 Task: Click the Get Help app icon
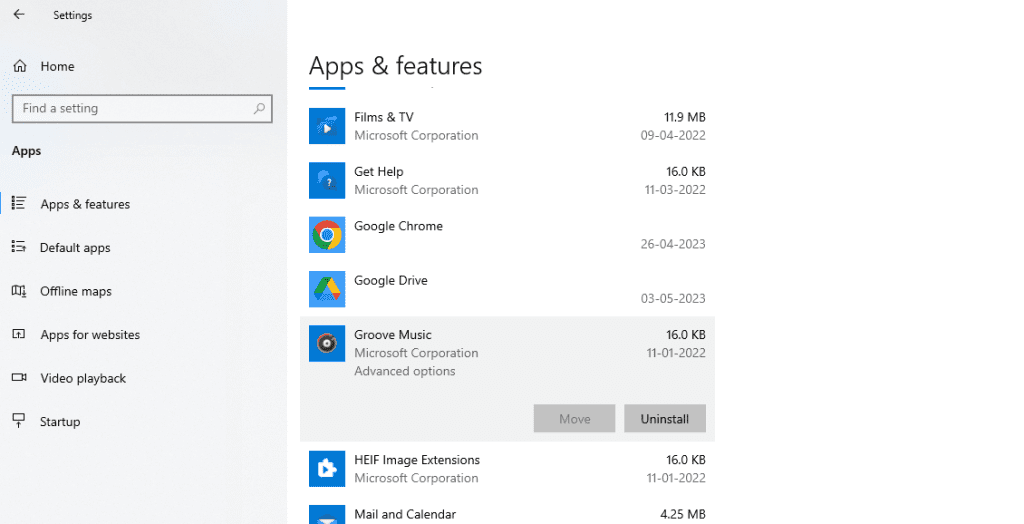pyautogui.click(x=327, y=180)
